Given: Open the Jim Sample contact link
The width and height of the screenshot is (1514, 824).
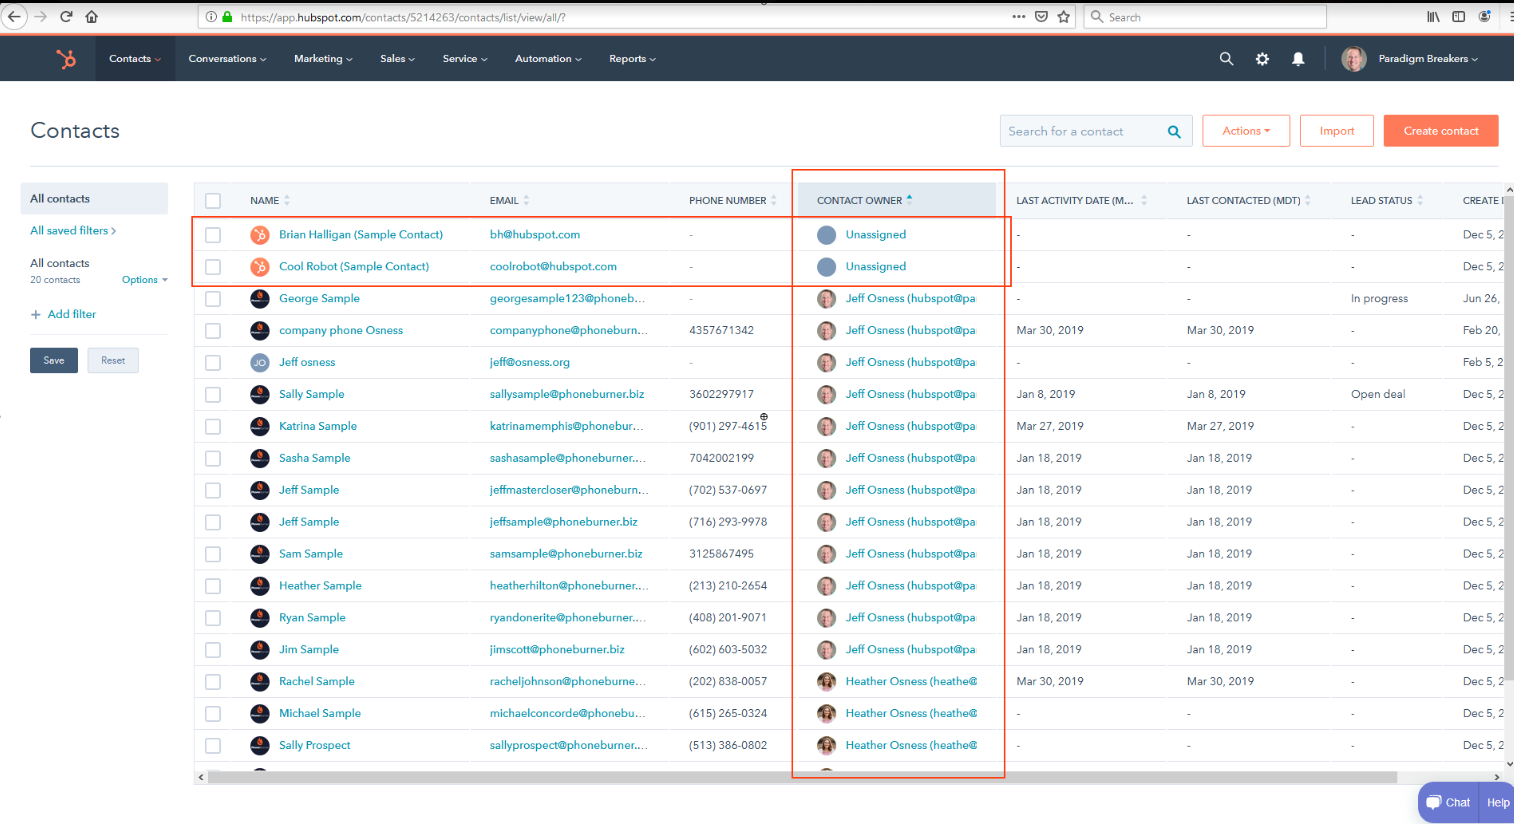Looking at the screenshot, I should [309, 650].
